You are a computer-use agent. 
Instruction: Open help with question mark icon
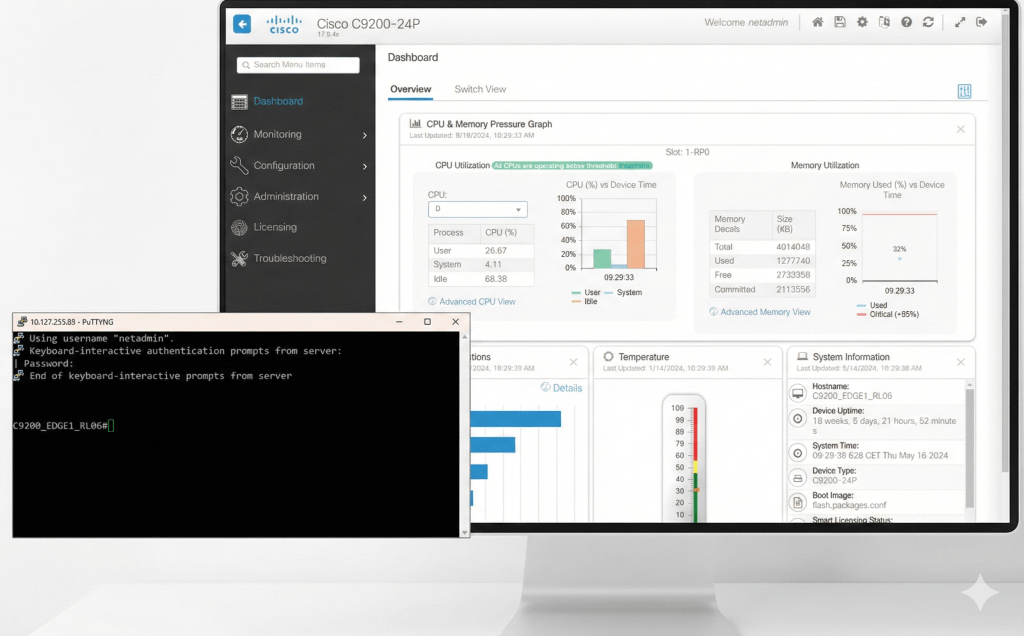(906, 22)
